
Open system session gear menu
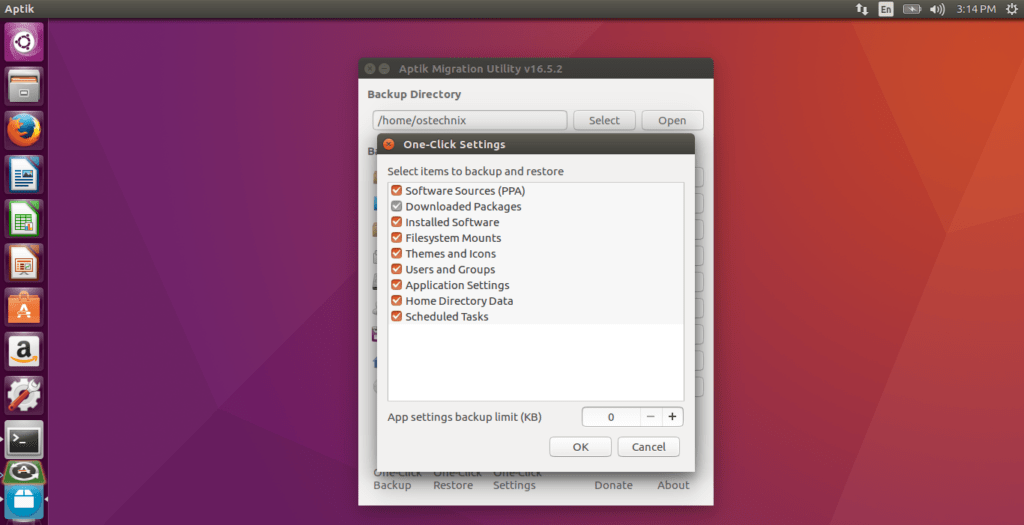tap(1012, 9)
